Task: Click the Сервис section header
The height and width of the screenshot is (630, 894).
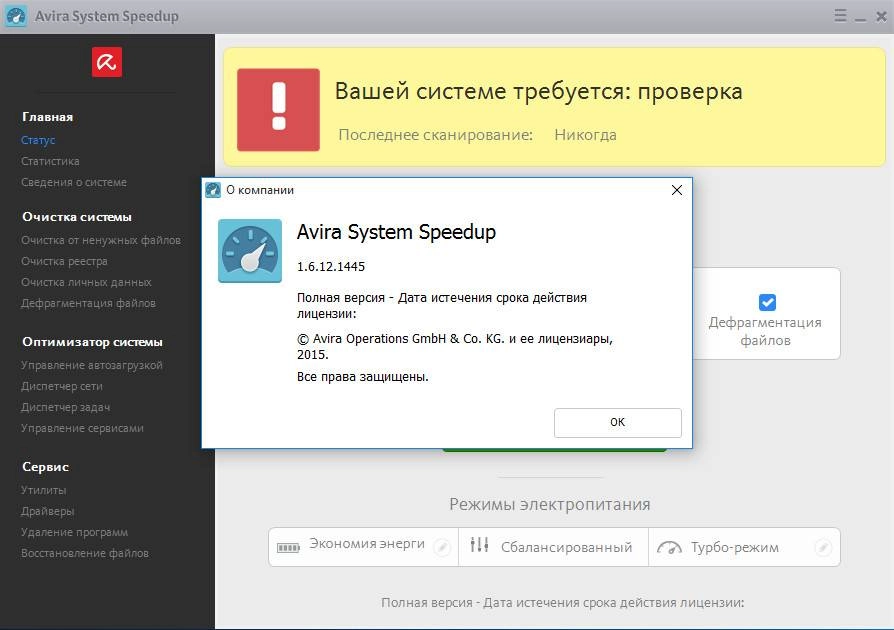Action: pos(46,467)
